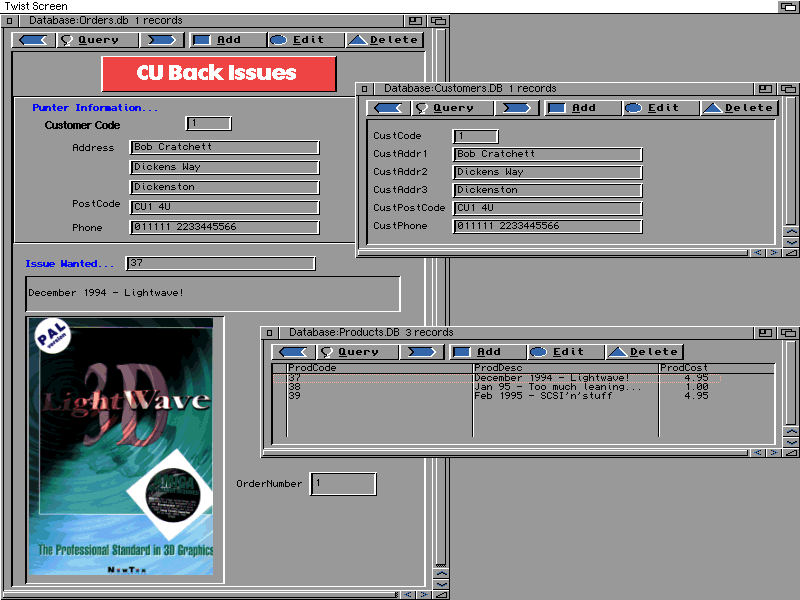
Task: Click right scroll arrow in Orders window
Action: coord(423,595)
